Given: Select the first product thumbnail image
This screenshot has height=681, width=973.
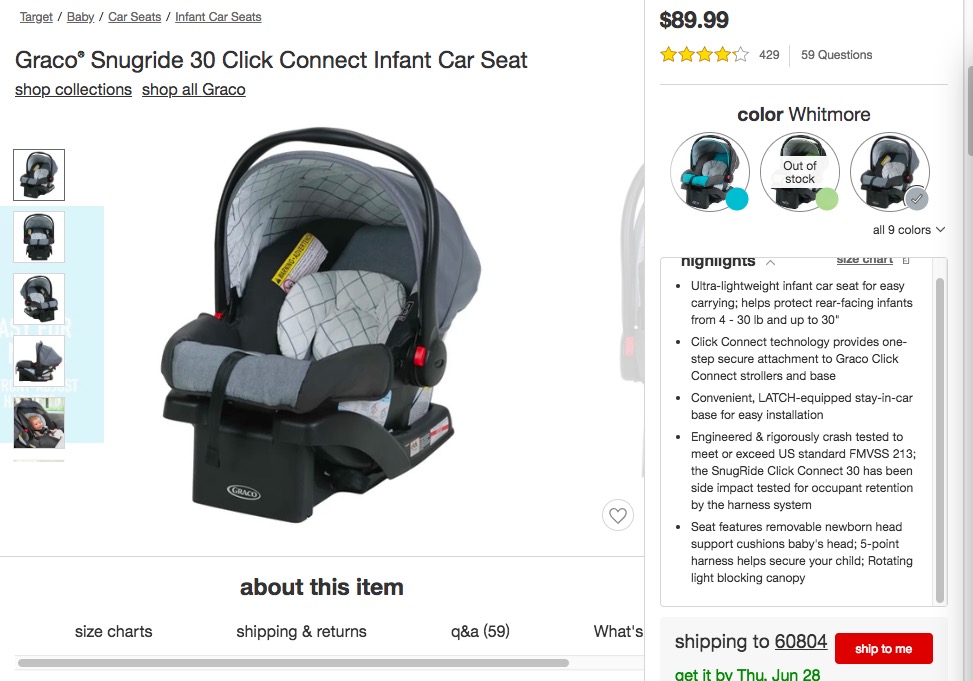Looking at the screenshot, I should 39,175.
